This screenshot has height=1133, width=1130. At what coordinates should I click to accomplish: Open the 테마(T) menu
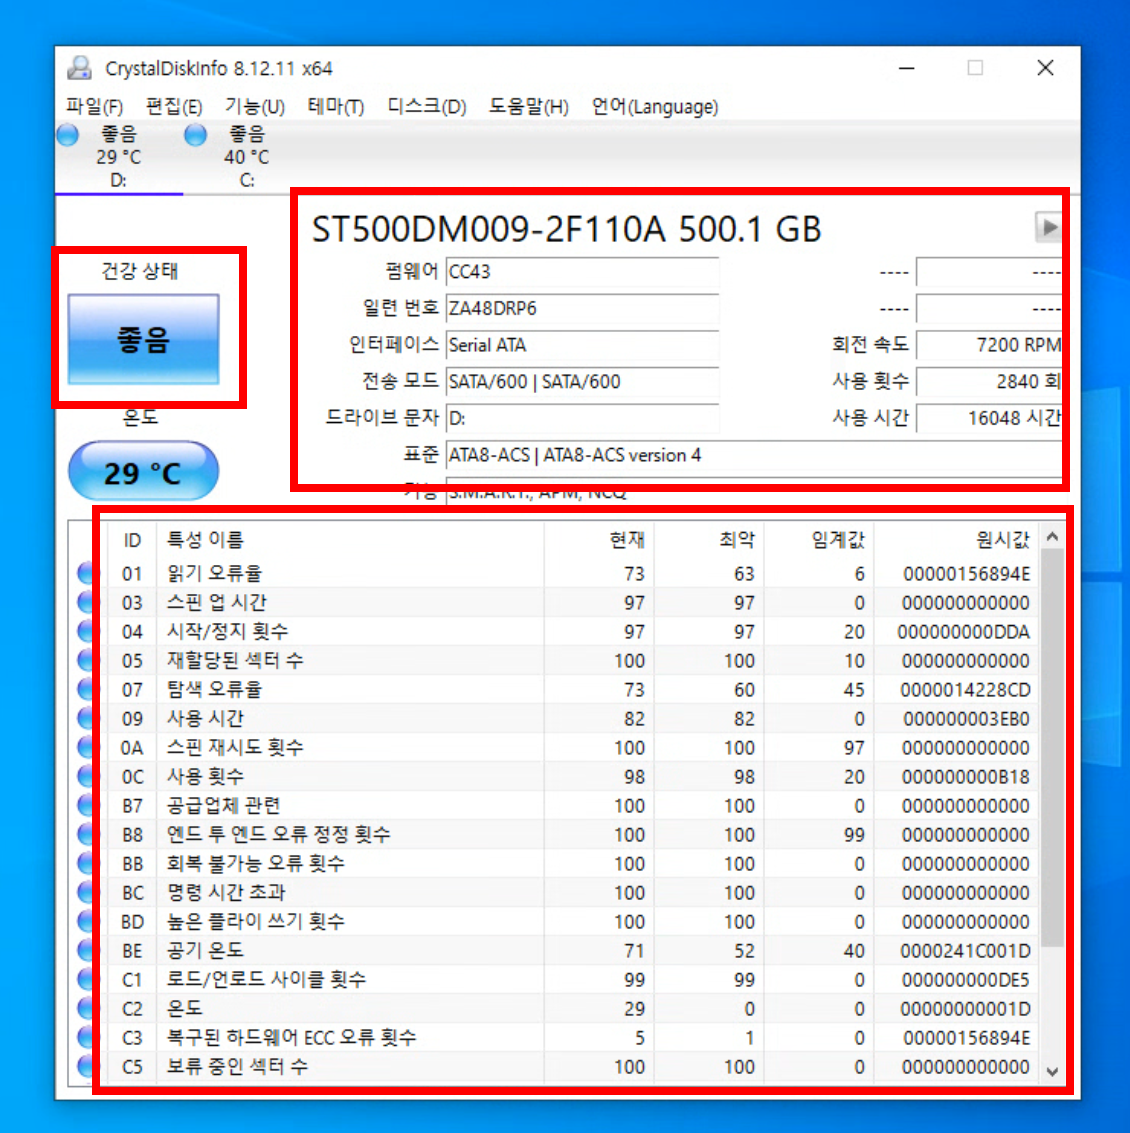[x=335, y=107]
